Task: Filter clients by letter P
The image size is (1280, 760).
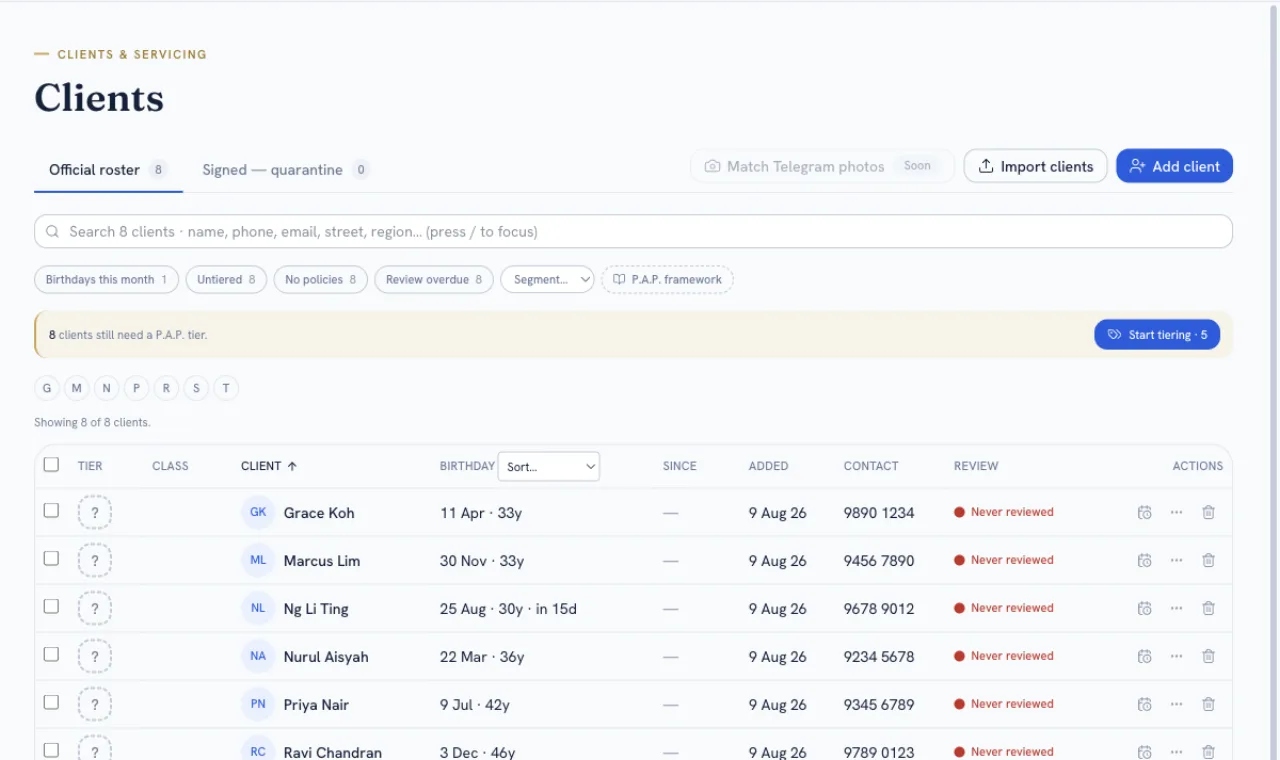Action: (137, 388)
